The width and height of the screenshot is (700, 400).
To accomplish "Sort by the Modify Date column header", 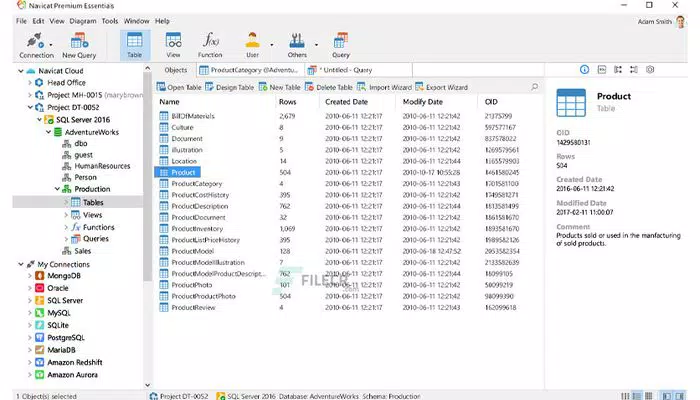I will tap(423, 102).
